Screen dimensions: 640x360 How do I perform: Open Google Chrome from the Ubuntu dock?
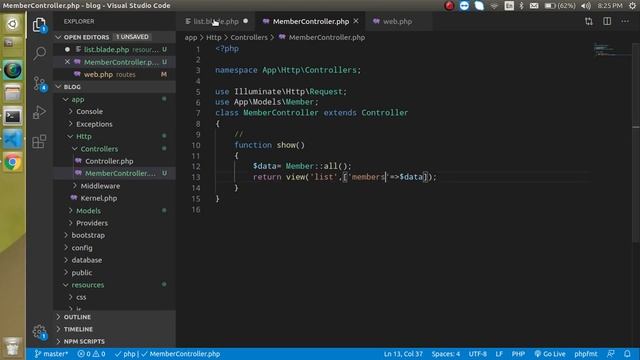[13, 162]
